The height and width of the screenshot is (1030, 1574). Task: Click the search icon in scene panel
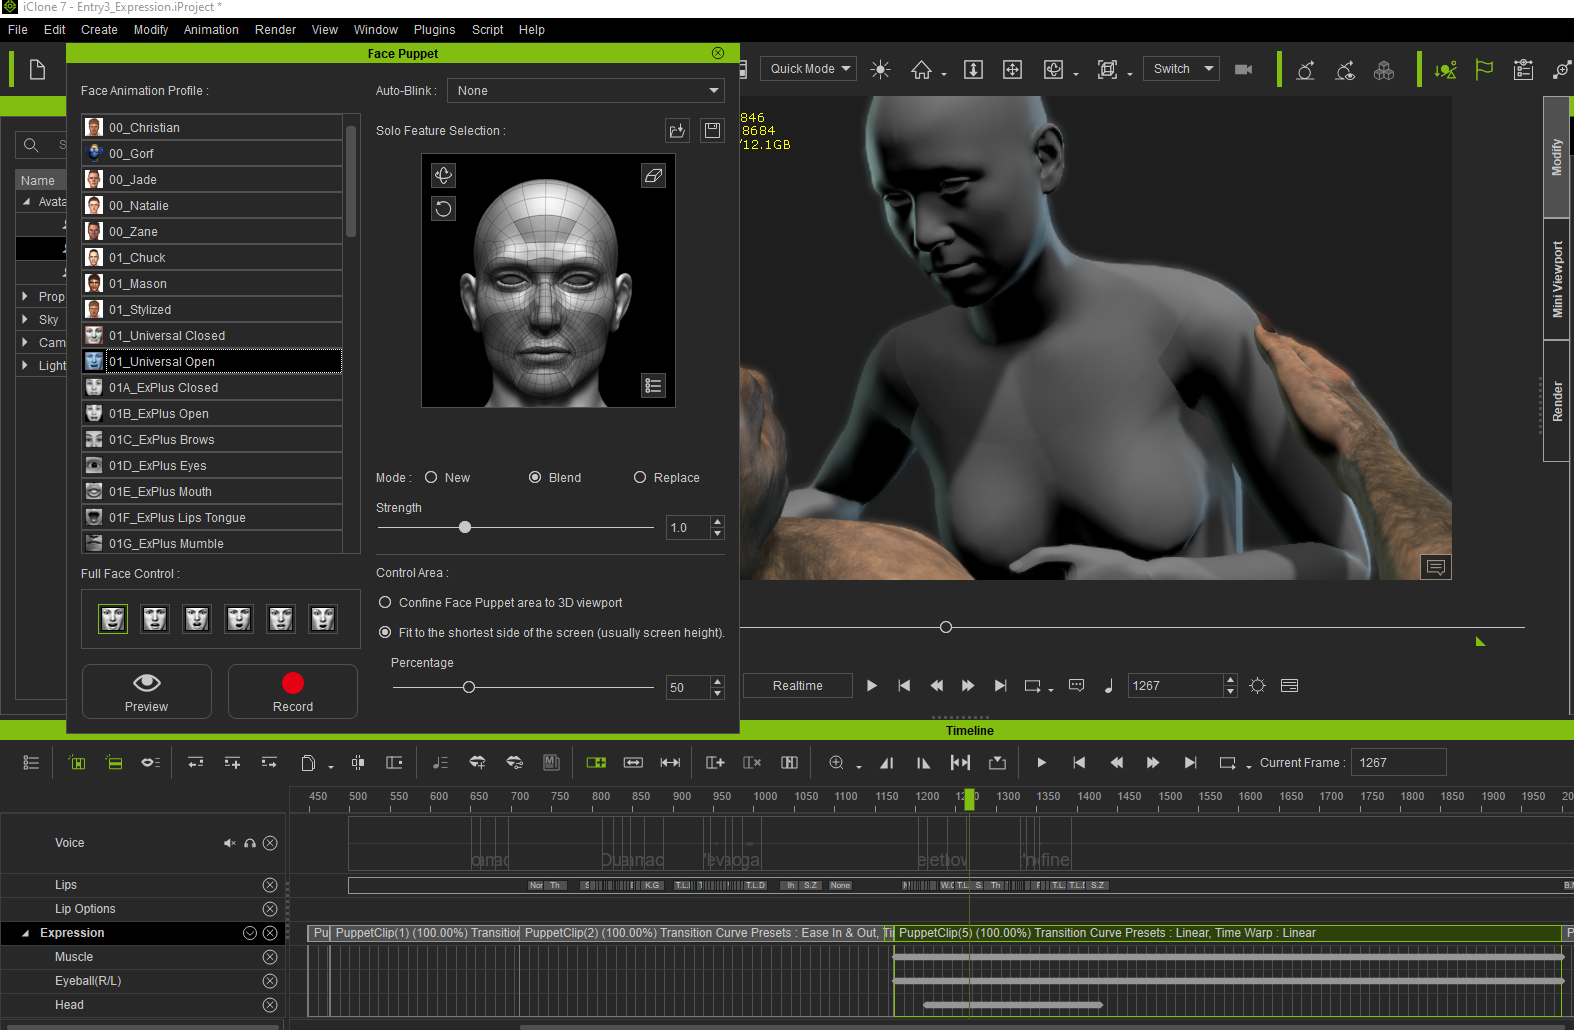pos(31,146)
